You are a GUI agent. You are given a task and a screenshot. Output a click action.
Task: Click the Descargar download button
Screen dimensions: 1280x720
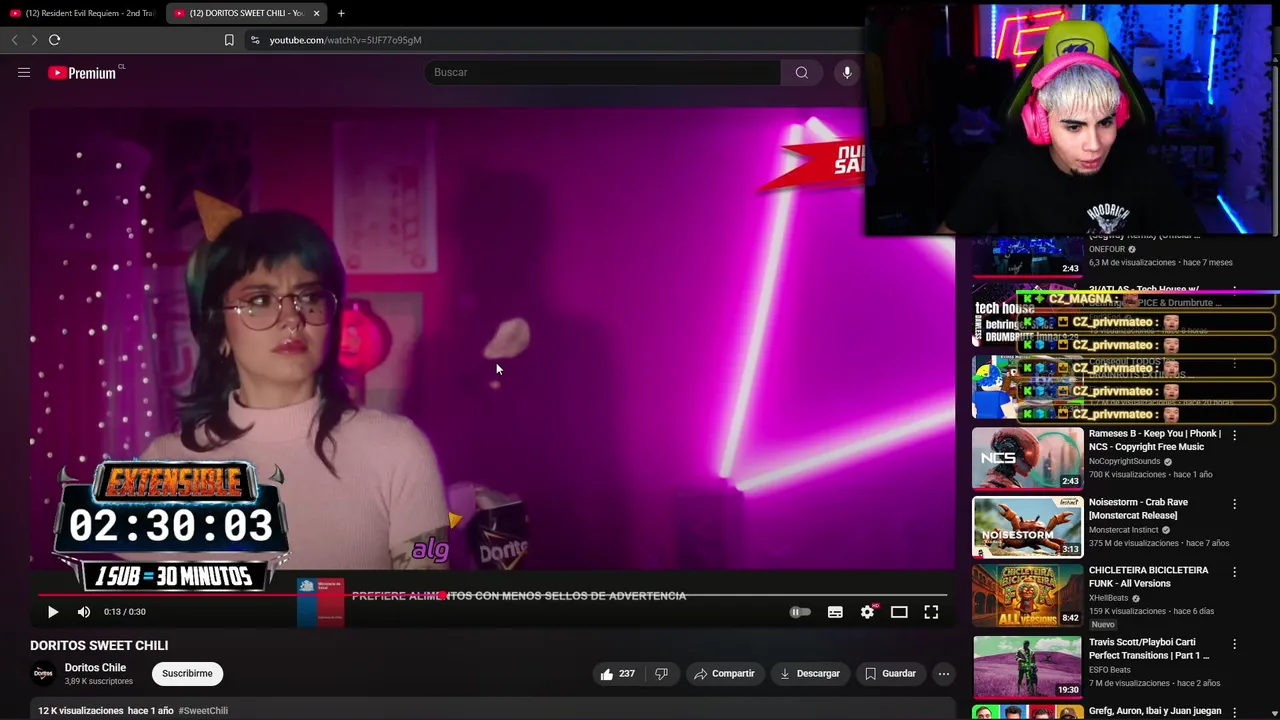(809, 674)
